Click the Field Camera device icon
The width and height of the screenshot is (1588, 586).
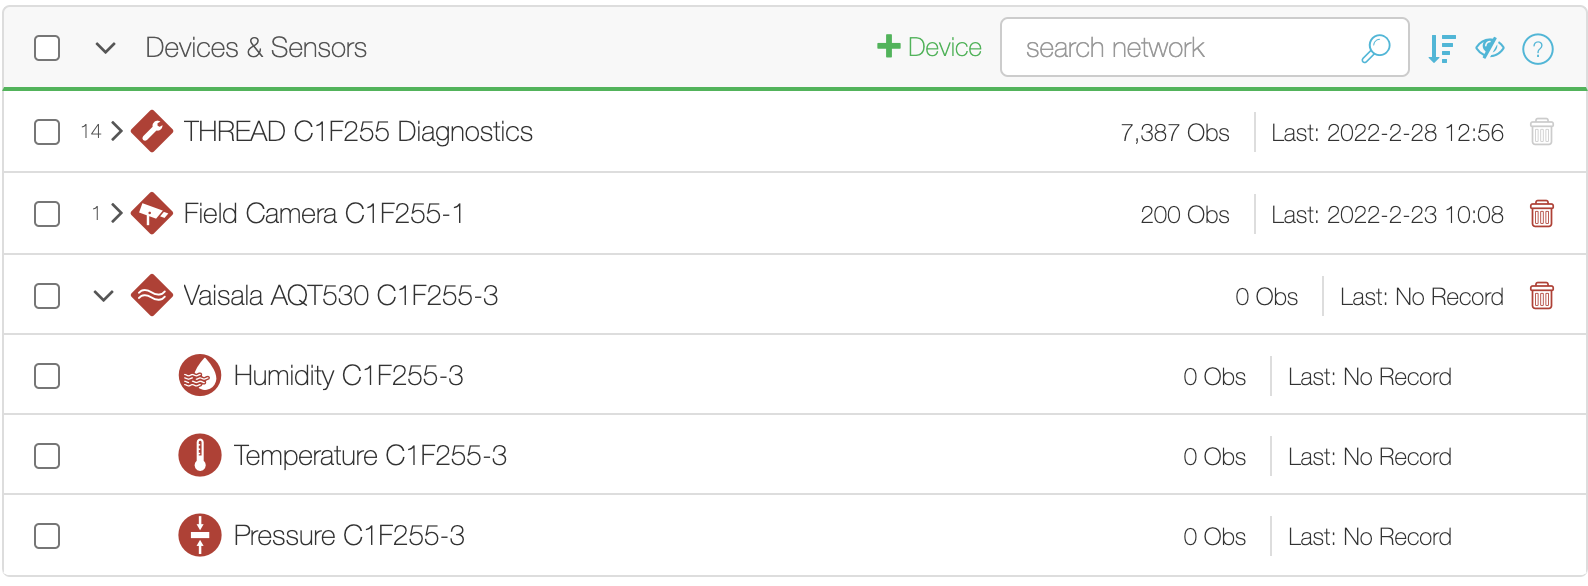(x=152, y=213)
